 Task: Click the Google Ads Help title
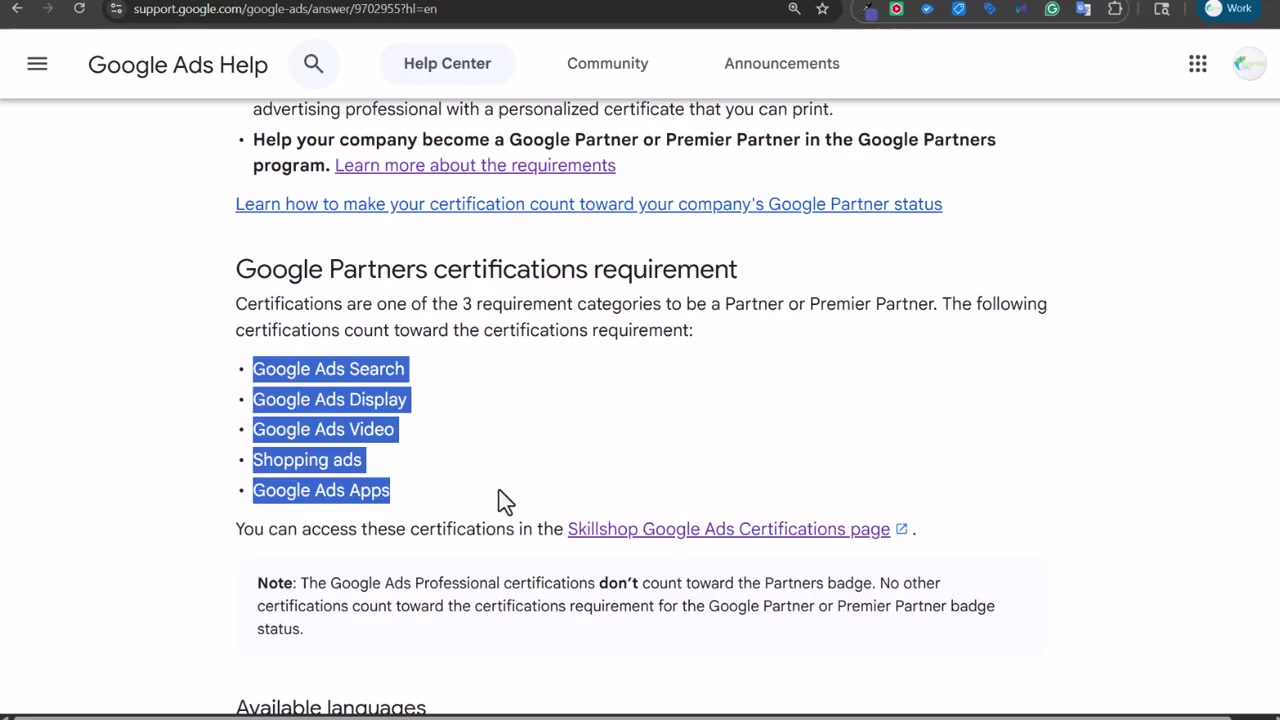(x=178, y=64)
